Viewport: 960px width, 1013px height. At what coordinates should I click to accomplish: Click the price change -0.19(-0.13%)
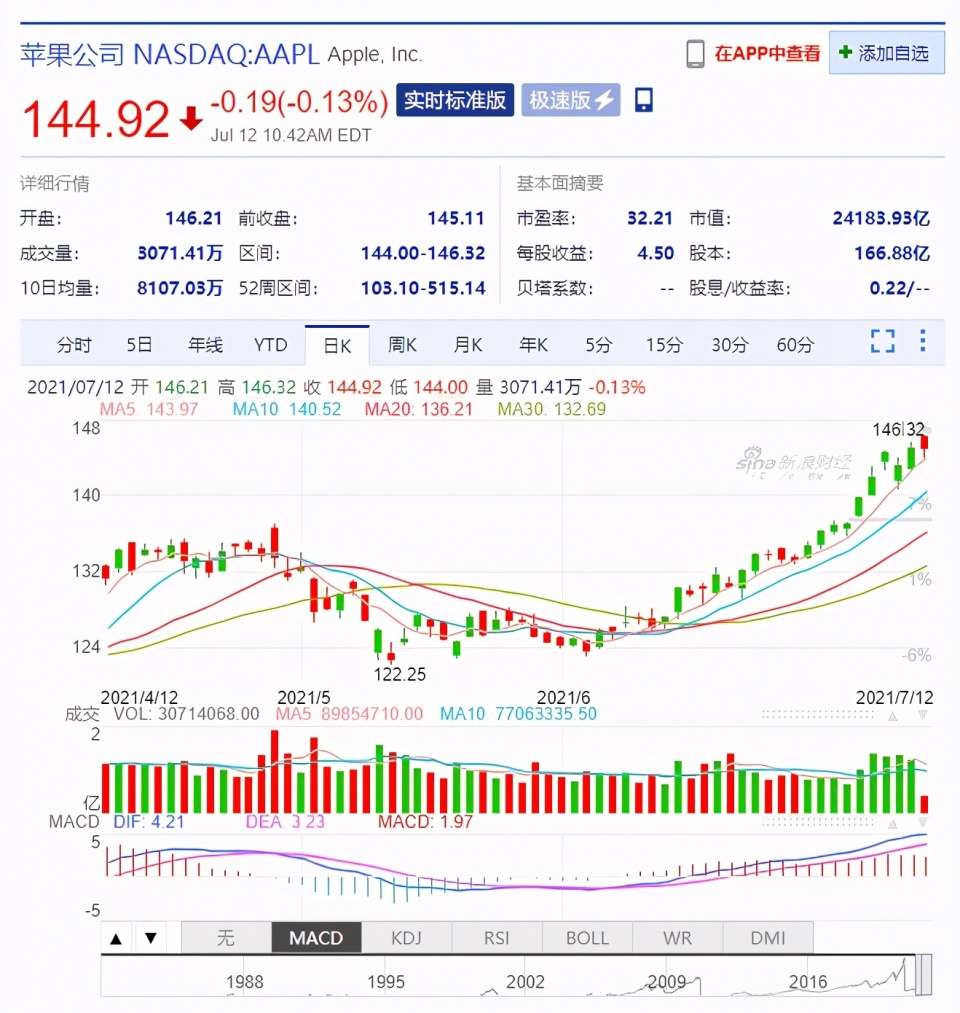tap(300, 102)
